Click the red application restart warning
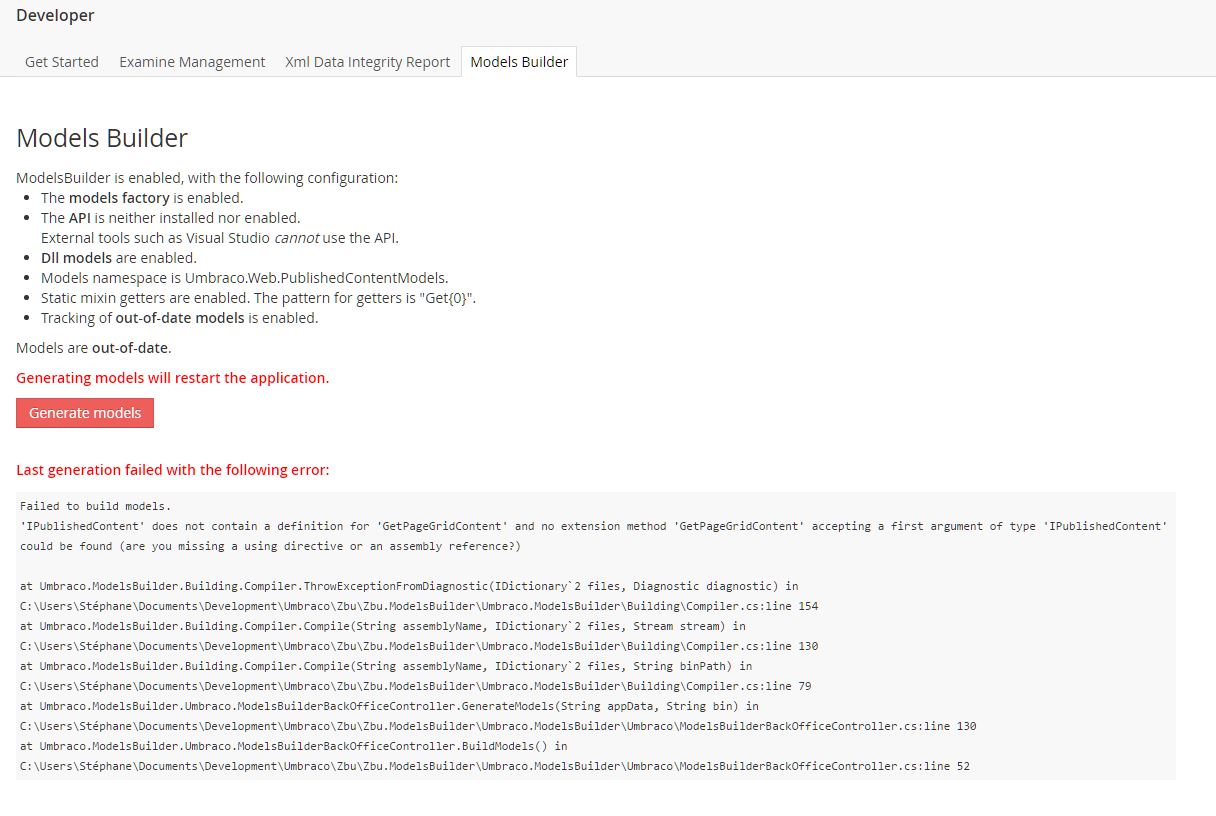Screen dimensions: 1216x816 (172, 378)
